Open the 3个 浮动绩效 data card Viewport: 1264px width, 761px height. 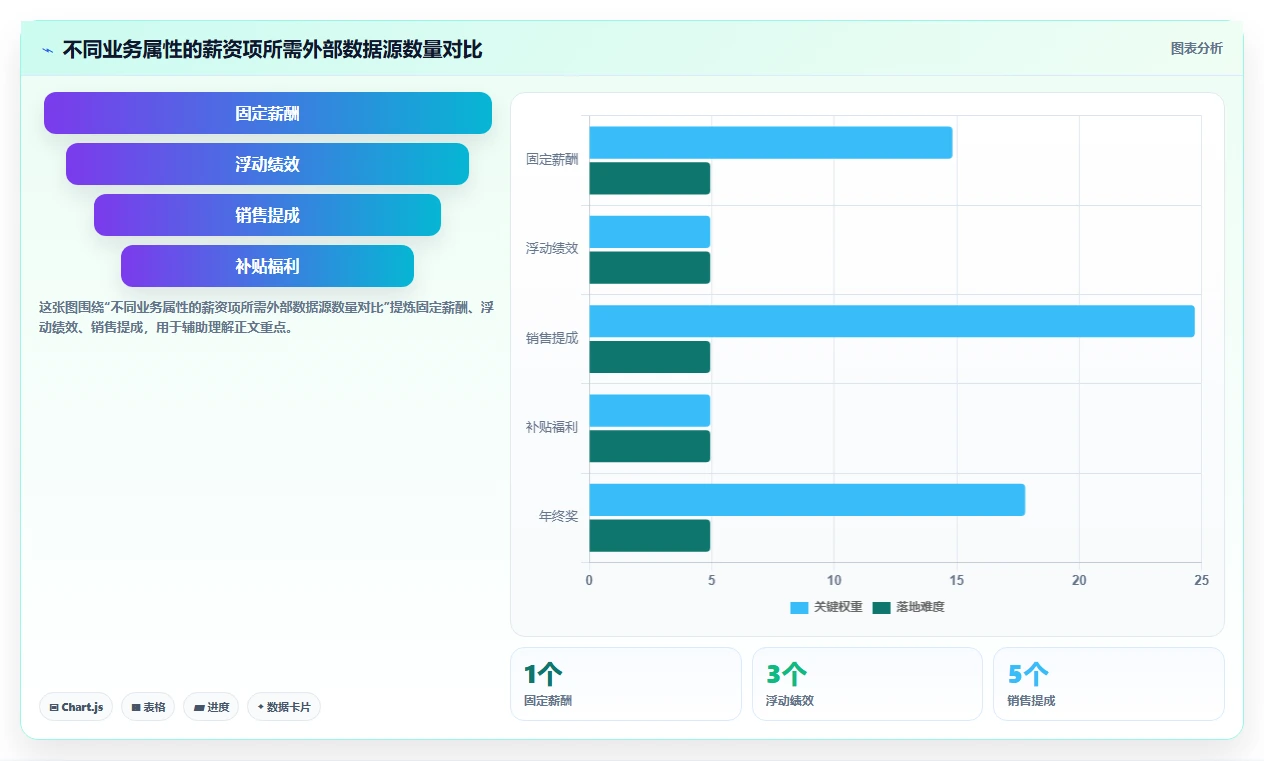point(867,684)
